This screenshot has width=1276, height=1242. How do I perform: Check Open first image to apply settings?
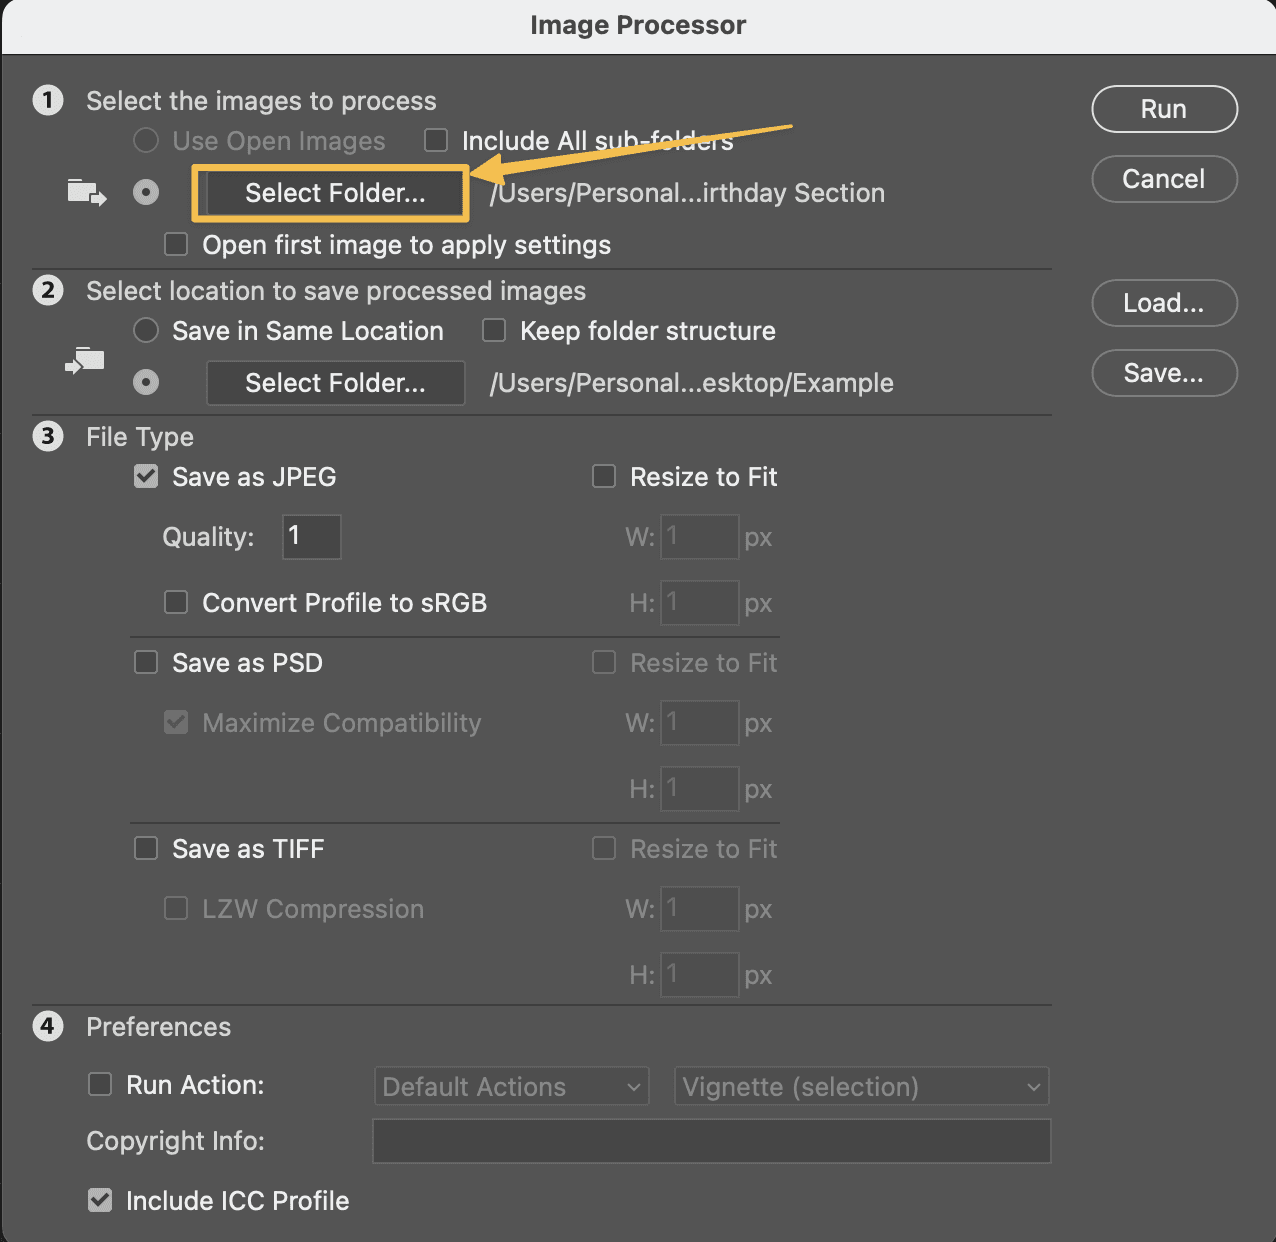[x=176, y=244]
